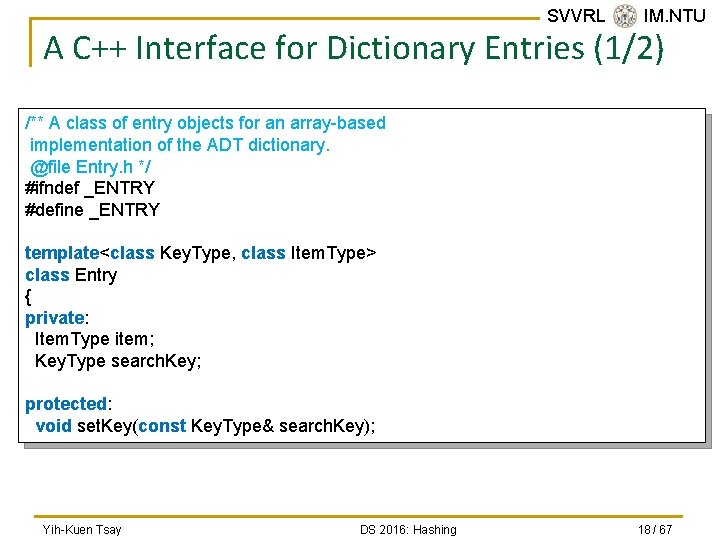
Task: Click the 'void setKey(const KeyType& searchKey);' line
Action: click(x=205, y=426)
